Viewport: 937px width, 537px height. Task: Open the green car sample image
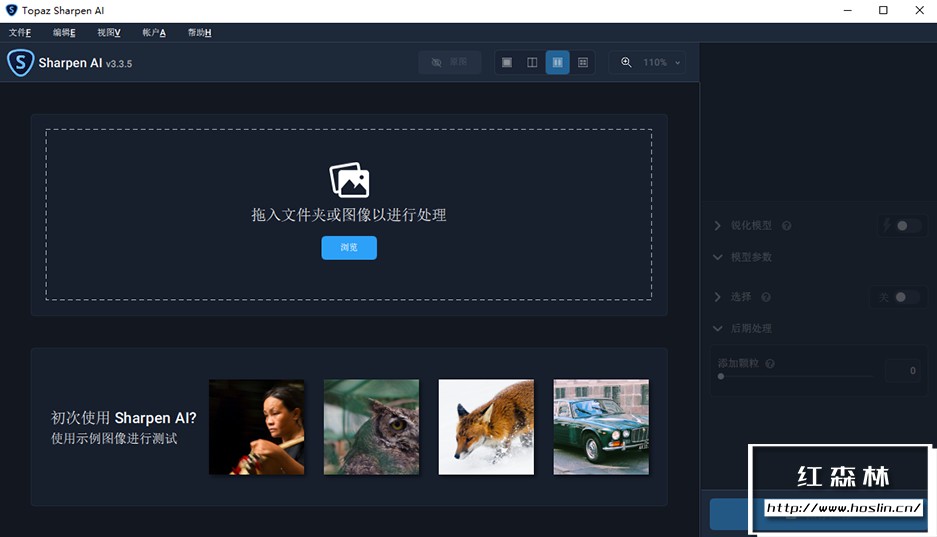(x=601, y=427)
